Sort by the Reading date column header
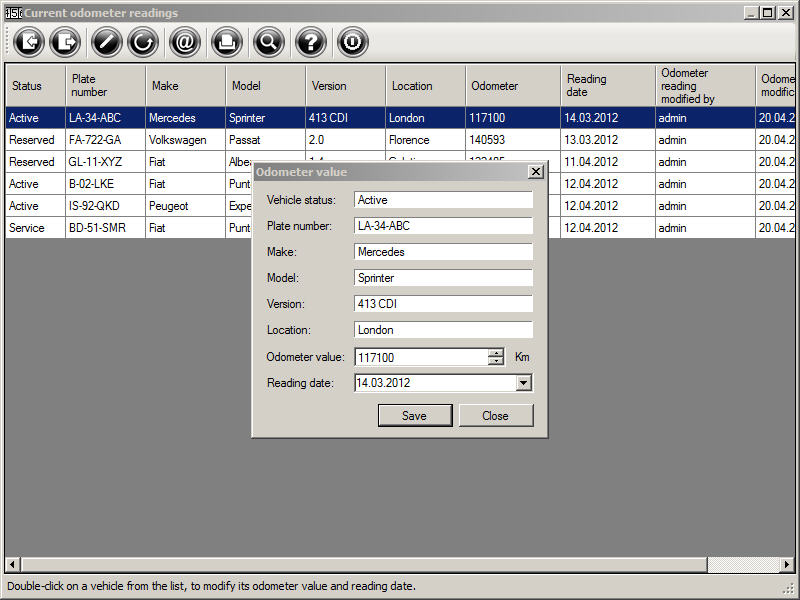The height and width of the screenshot is (600, 800). coord(607,86)
